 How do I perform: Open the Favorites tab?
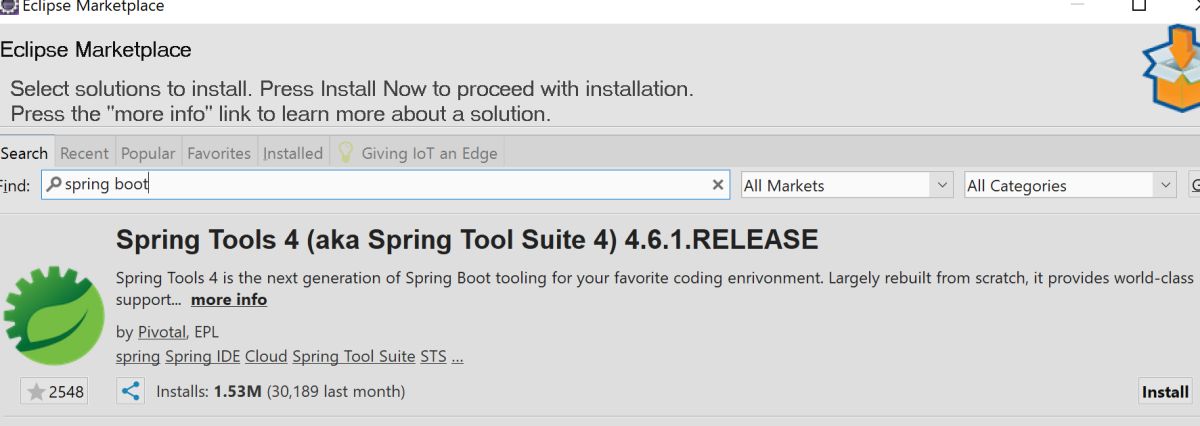click(219, 153)
